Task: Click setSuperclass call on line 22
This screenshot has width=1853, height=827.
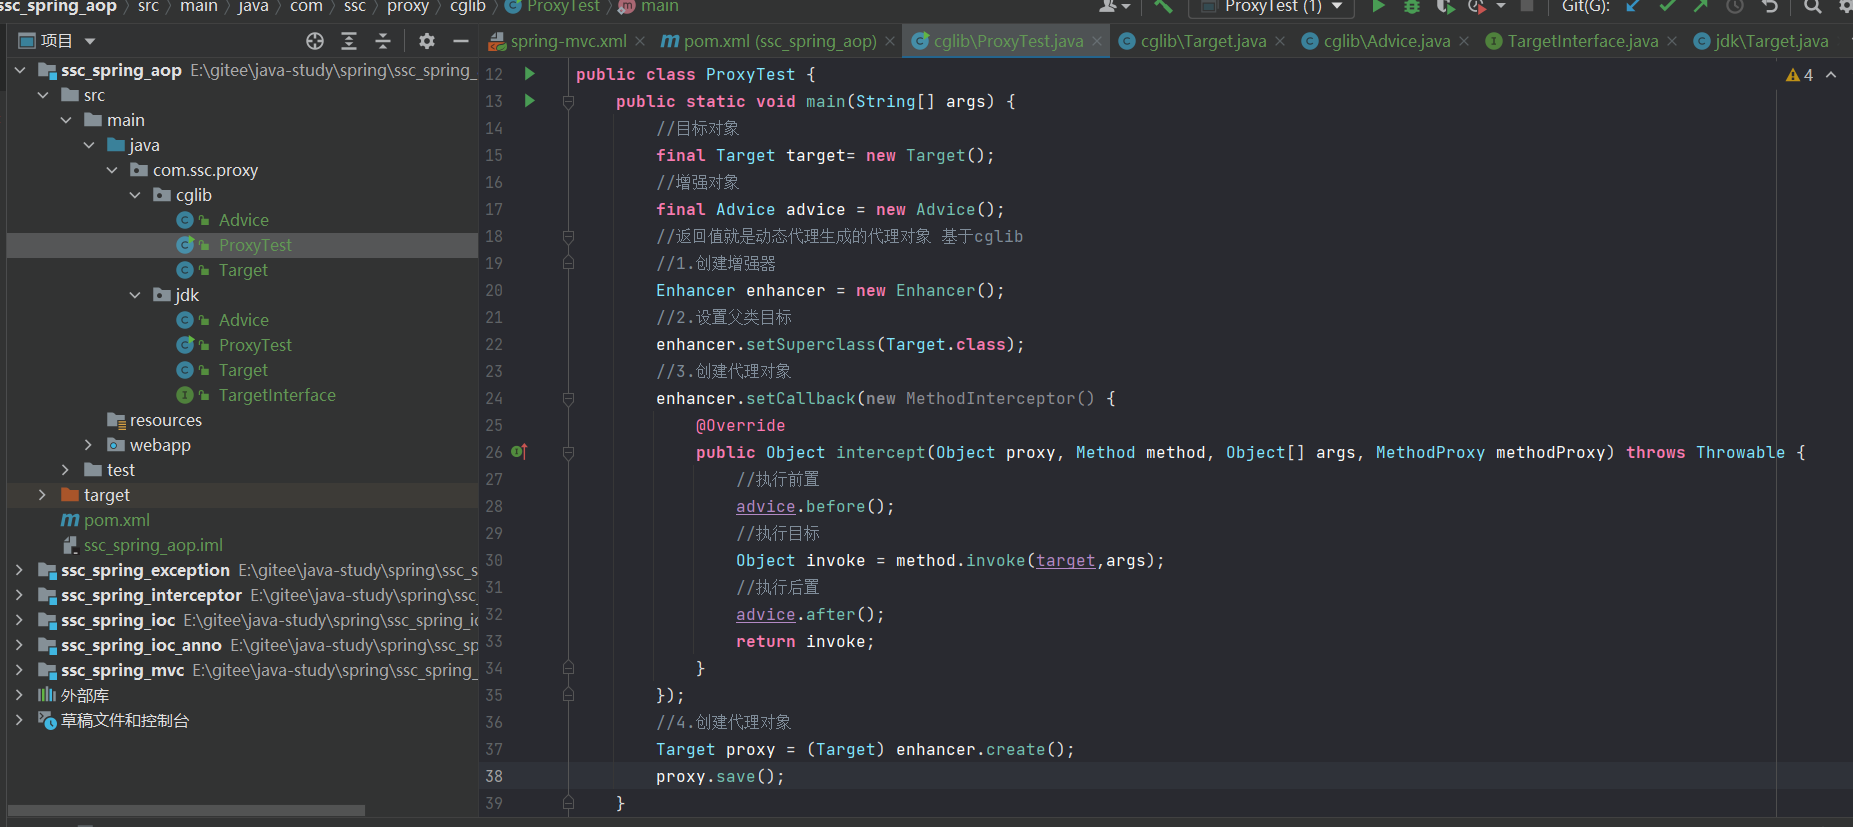Action: click(810, 344)
